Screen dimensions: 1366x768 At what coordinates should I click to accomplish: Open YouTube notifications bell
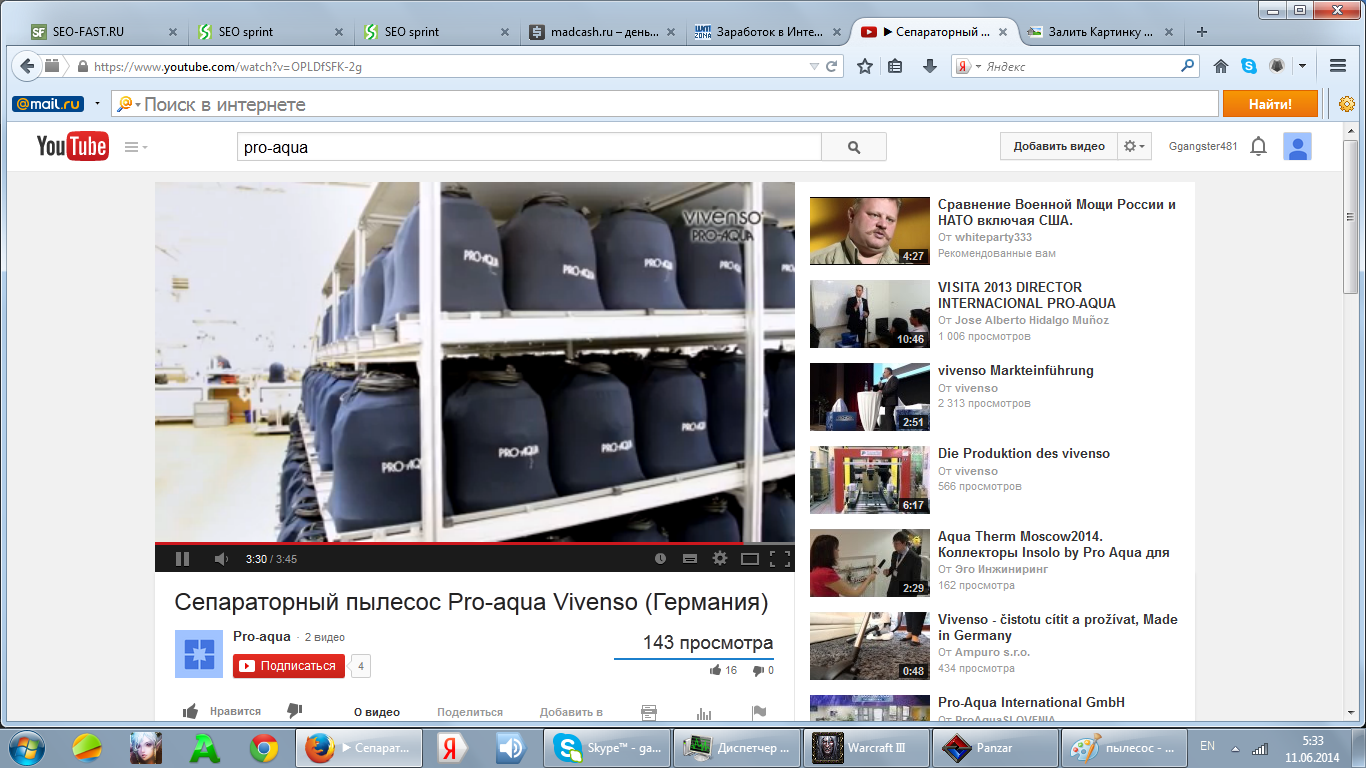click(1259, 147)
